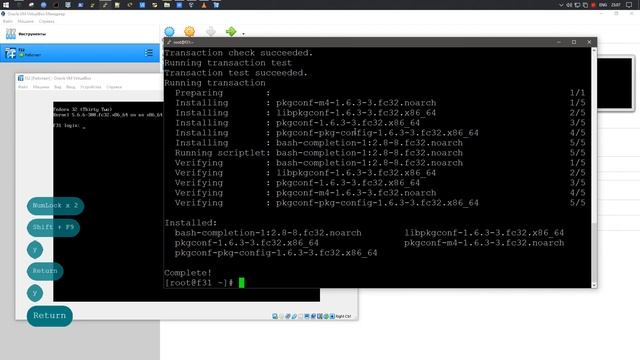The image size is (640, 360).
Task: Click recording indicator in VM status bar
Action: point(320,316)
